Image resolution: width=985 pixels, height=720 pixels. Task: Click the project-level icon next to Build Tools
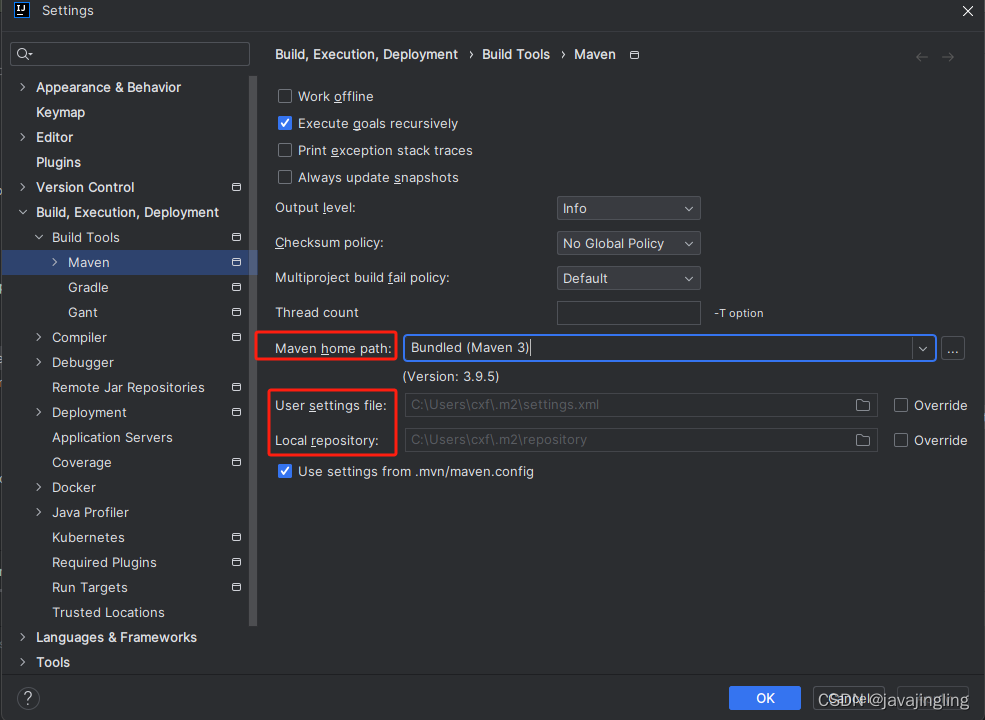point(236,237)
